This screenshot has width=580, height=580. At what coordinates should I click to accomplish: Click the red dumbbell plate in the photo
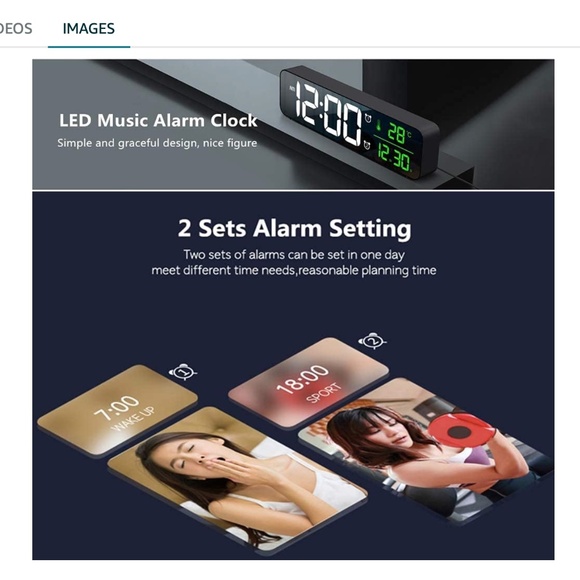tap(460, 431)
